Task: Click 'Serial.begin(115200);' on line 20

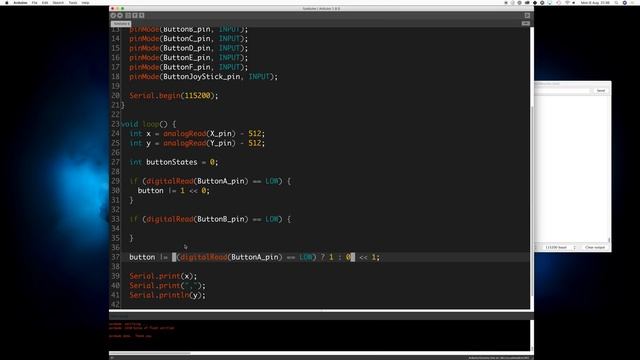Action: point(174,96)
